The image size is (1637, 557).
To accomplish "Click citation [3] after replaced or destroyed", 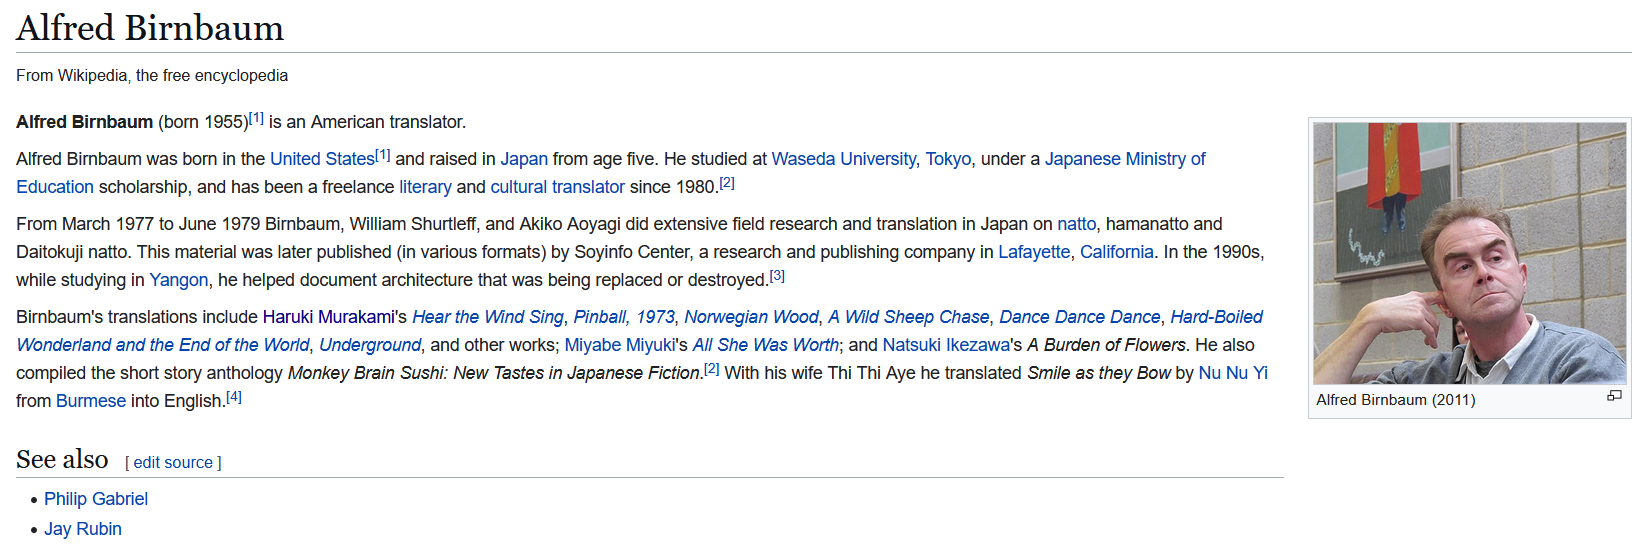I will (777, 276).
